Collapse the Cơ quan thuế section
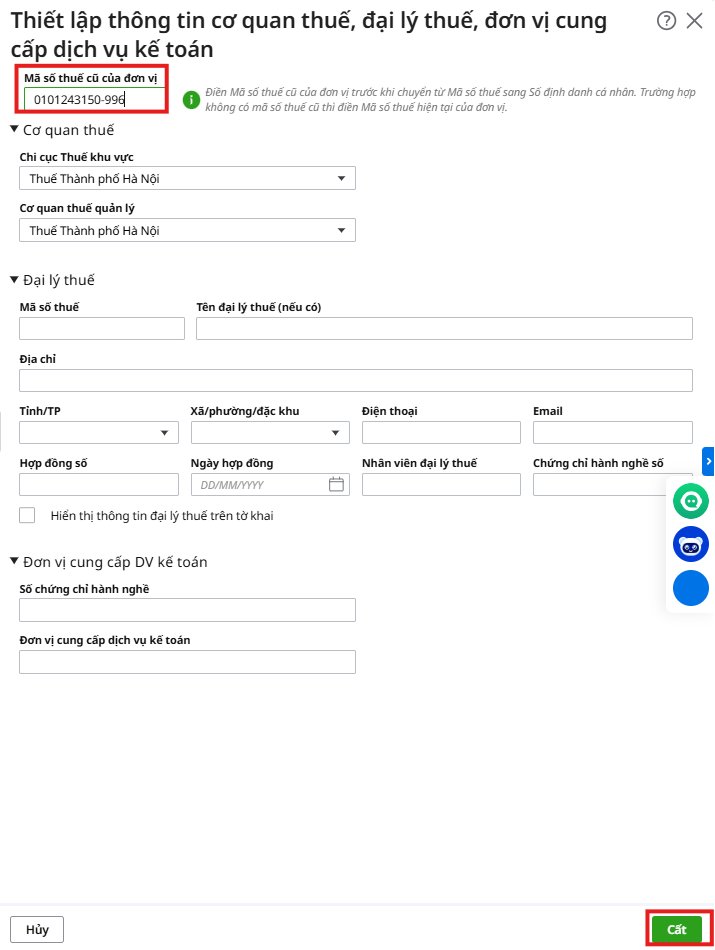This screenshot has height=950, width=715. [x=15, y=129]
